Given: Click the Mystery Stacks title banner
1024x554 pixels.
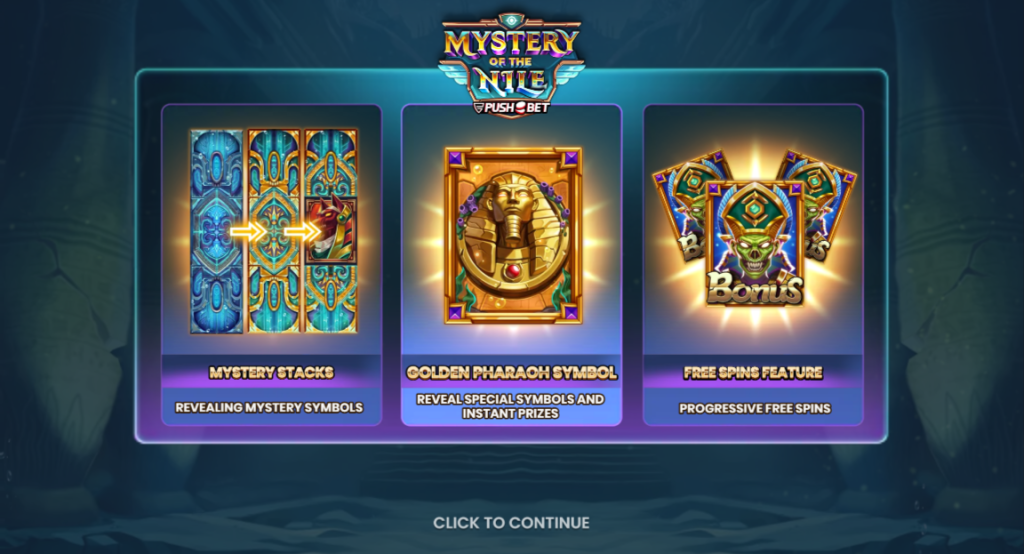Looking at the screenshot, I should 271,372.
